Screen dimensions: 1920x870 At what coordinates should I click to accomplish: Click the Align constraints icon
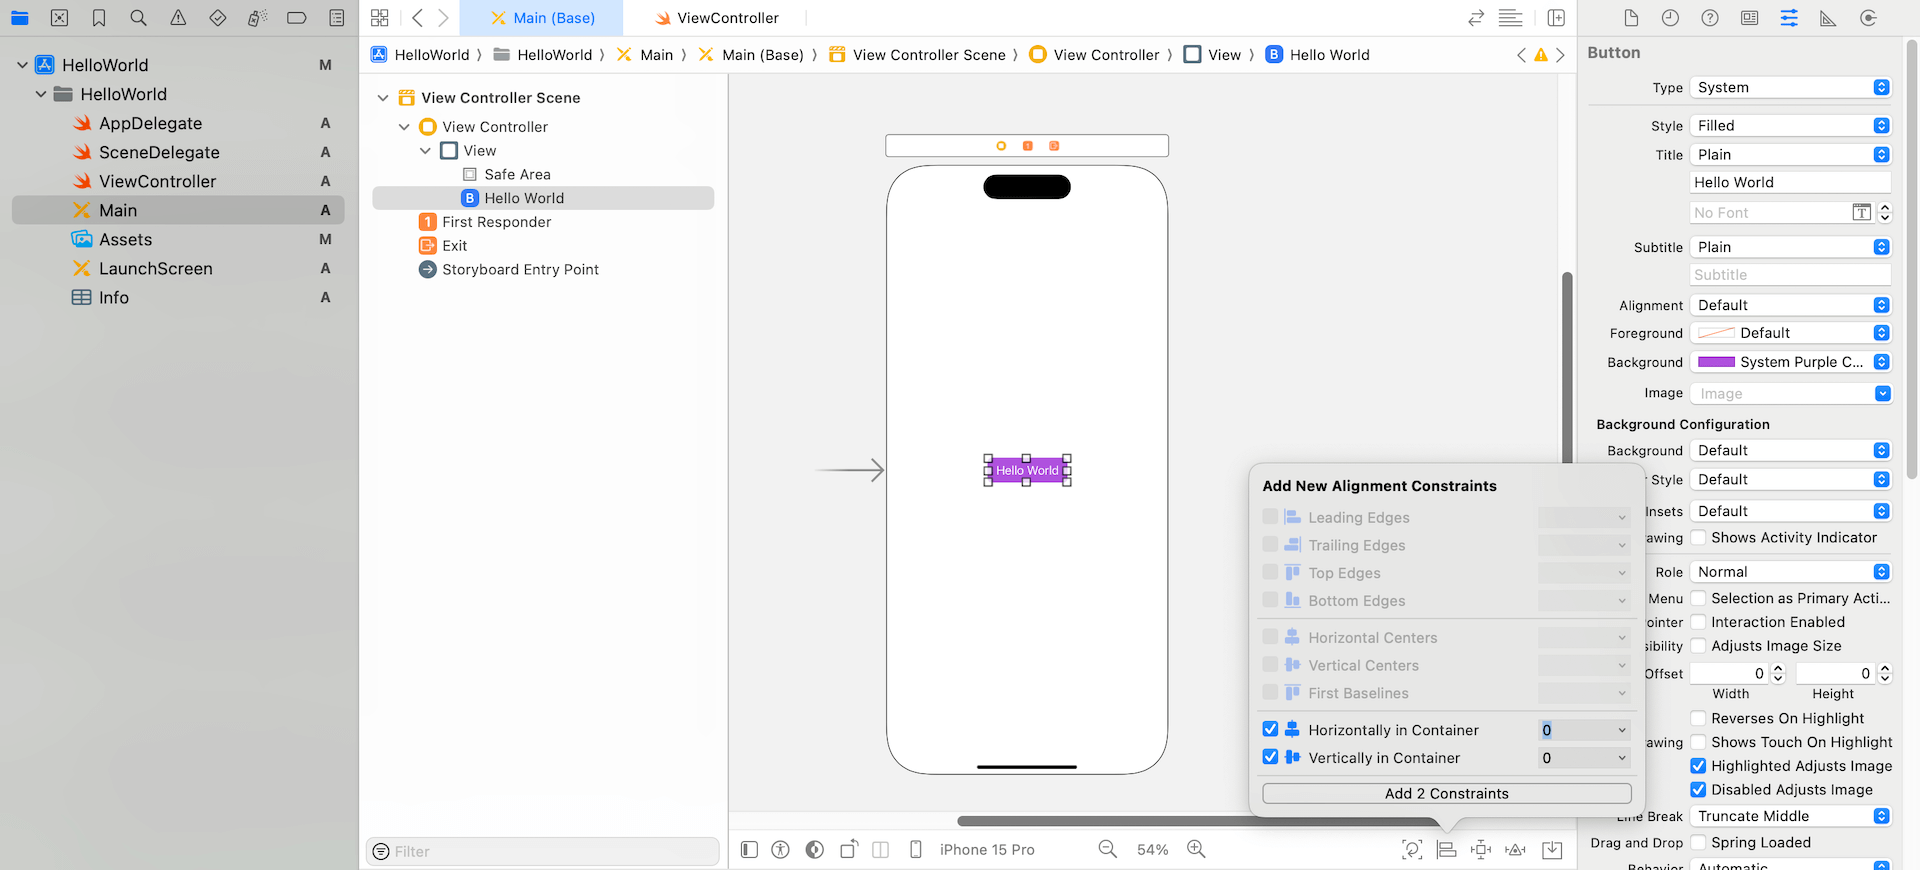(1446, 849)
